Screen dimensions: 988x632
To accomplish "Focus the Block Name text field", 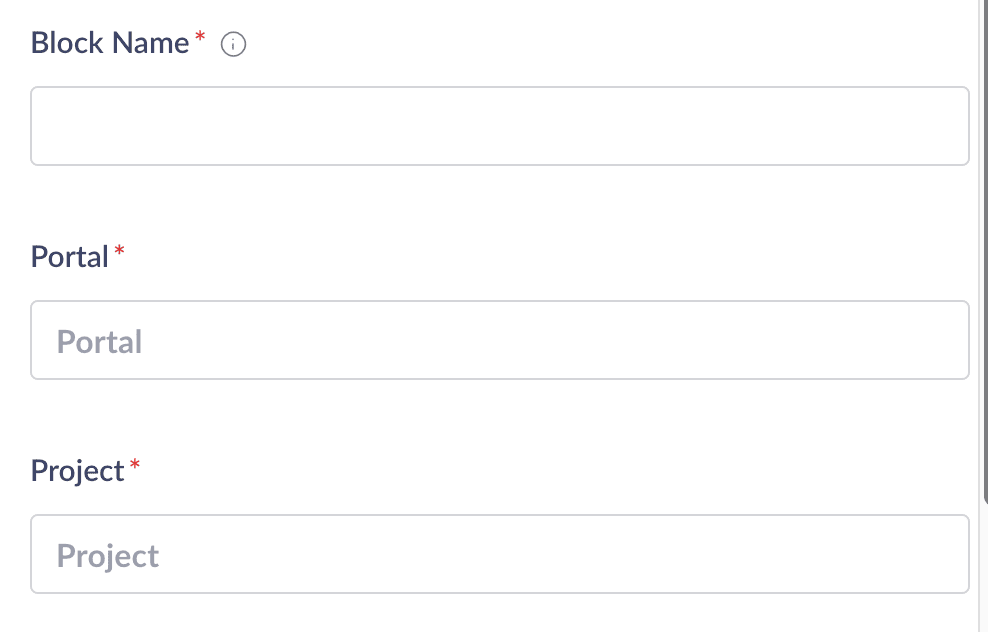I will click(500, 126).
